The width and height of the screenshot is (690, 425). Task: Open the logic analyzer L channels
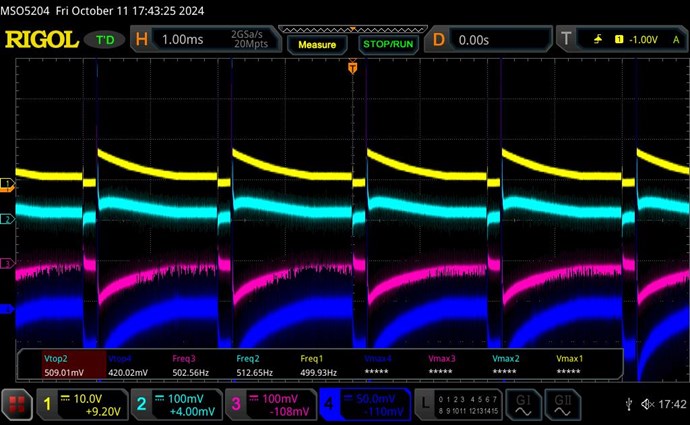[459, 405]
